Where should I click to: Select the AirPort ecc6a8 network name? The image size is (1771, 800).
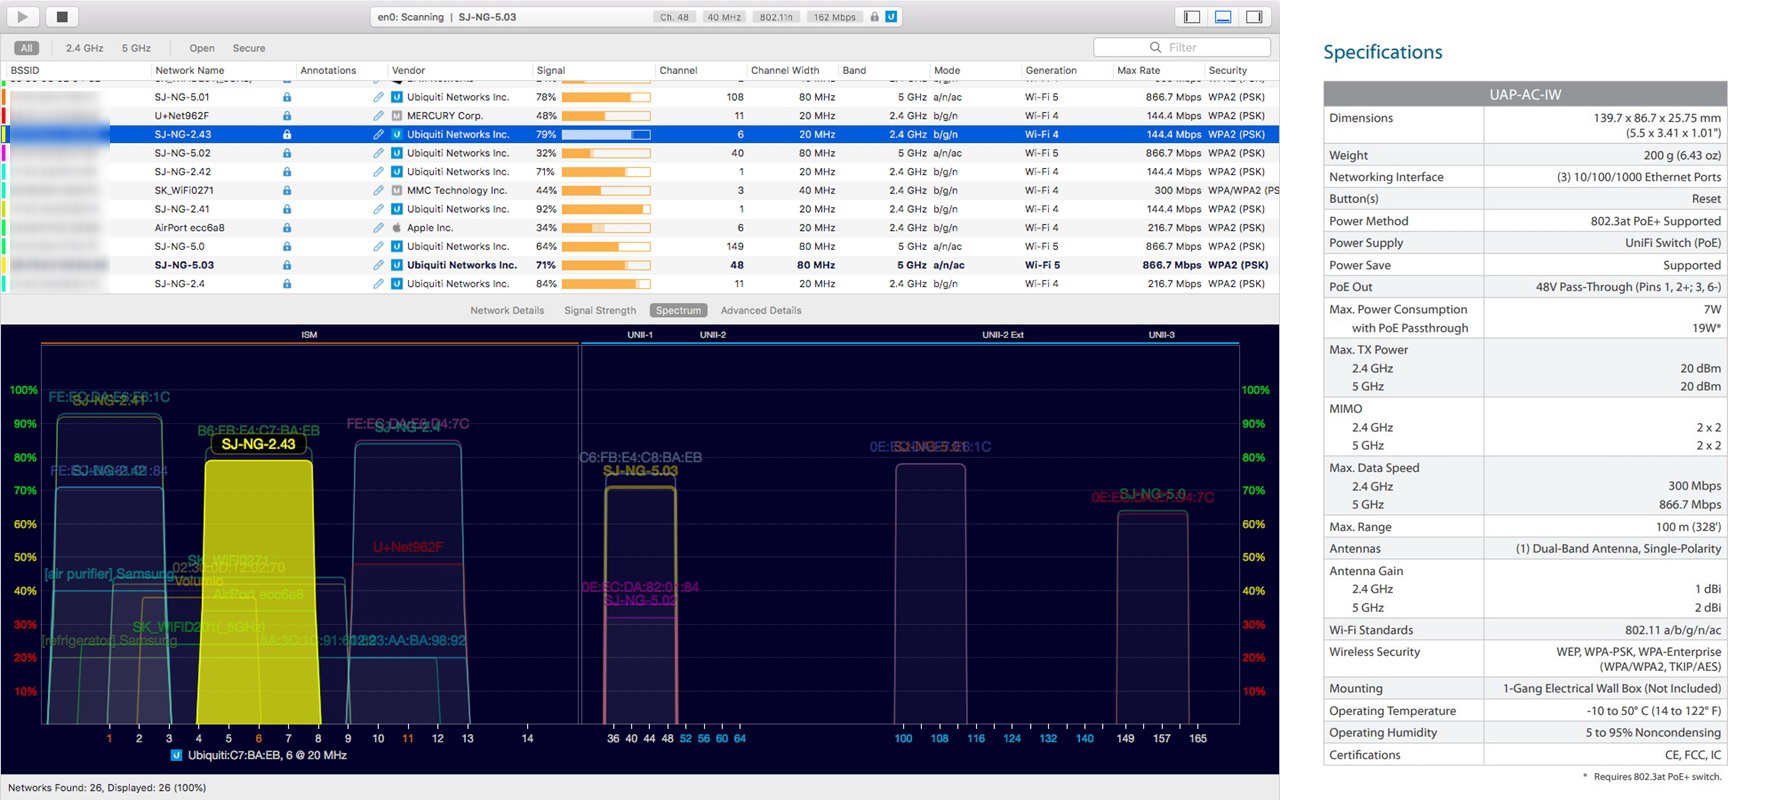pyautogui.click(x=189, y=228)
